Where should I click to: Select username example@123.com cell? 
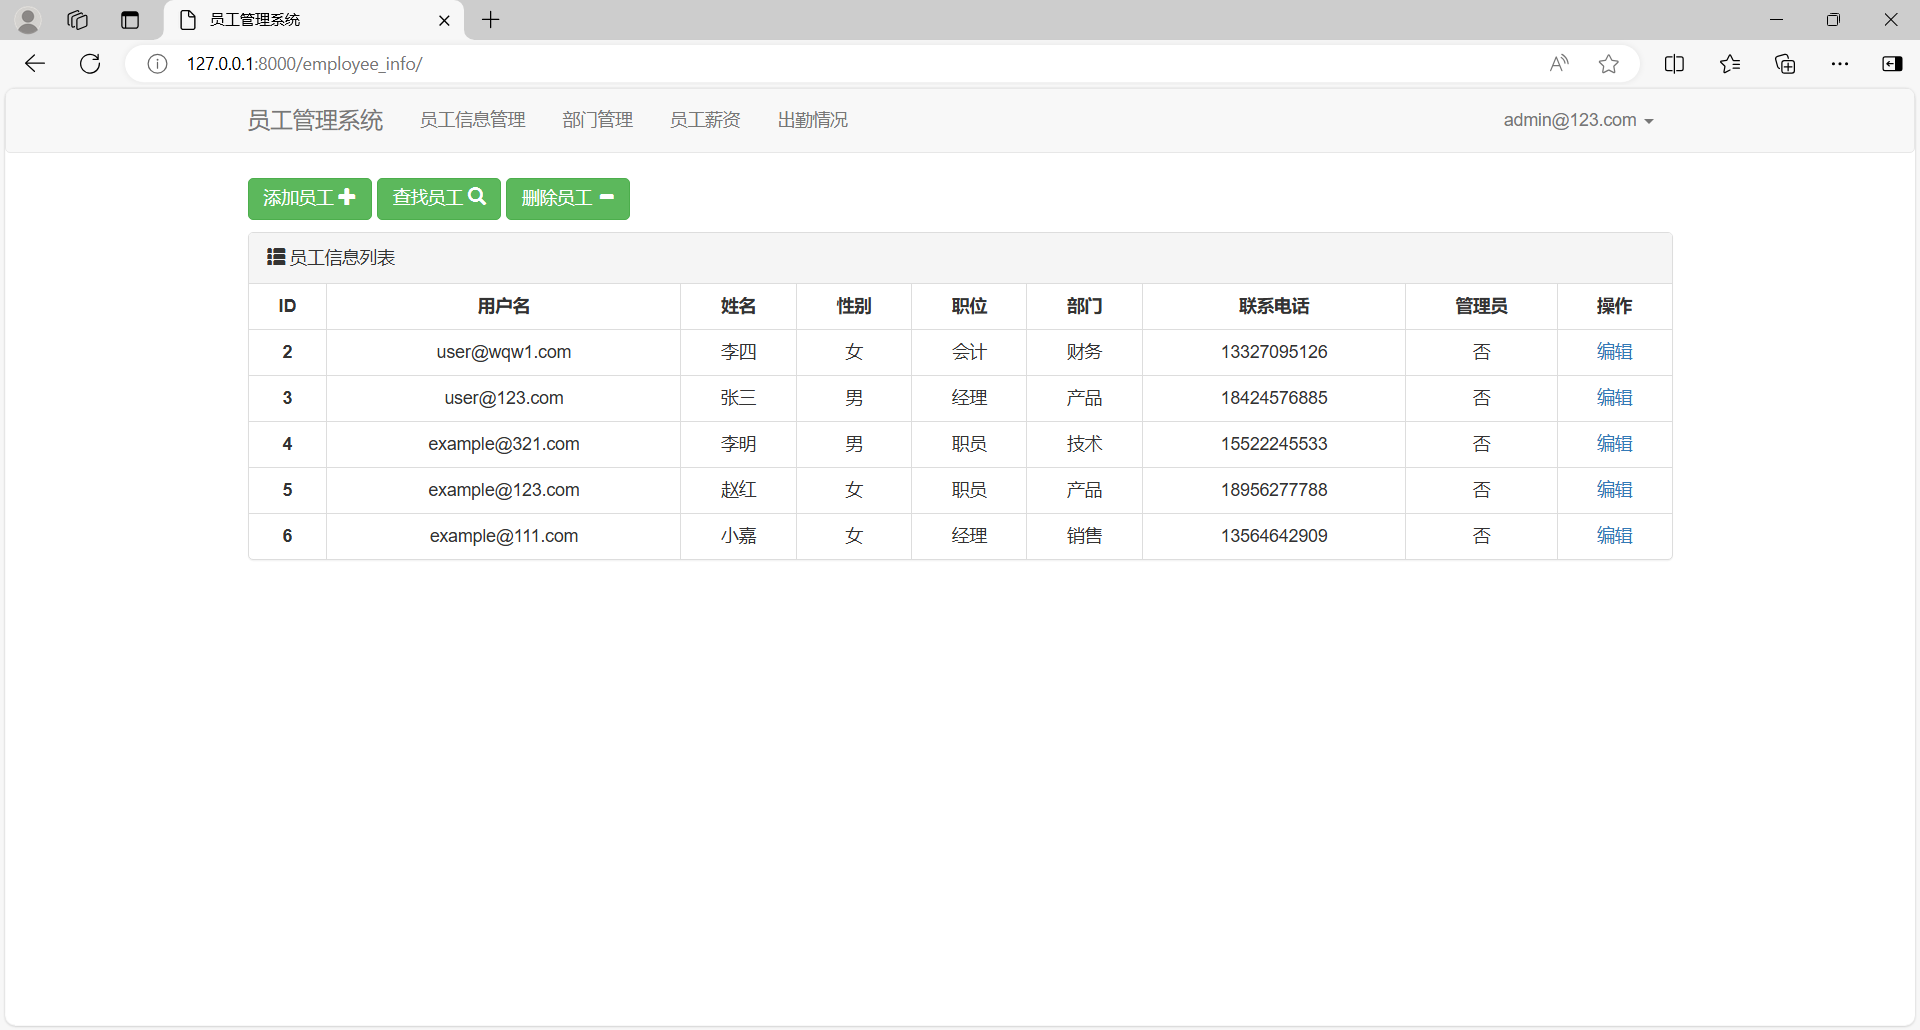pos(504,490)
